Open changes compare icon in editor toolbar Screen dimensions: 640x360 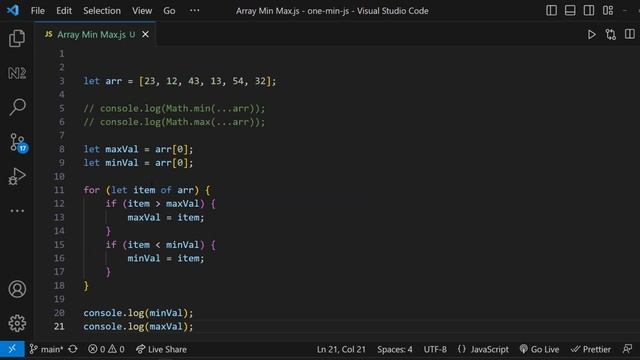611,35
